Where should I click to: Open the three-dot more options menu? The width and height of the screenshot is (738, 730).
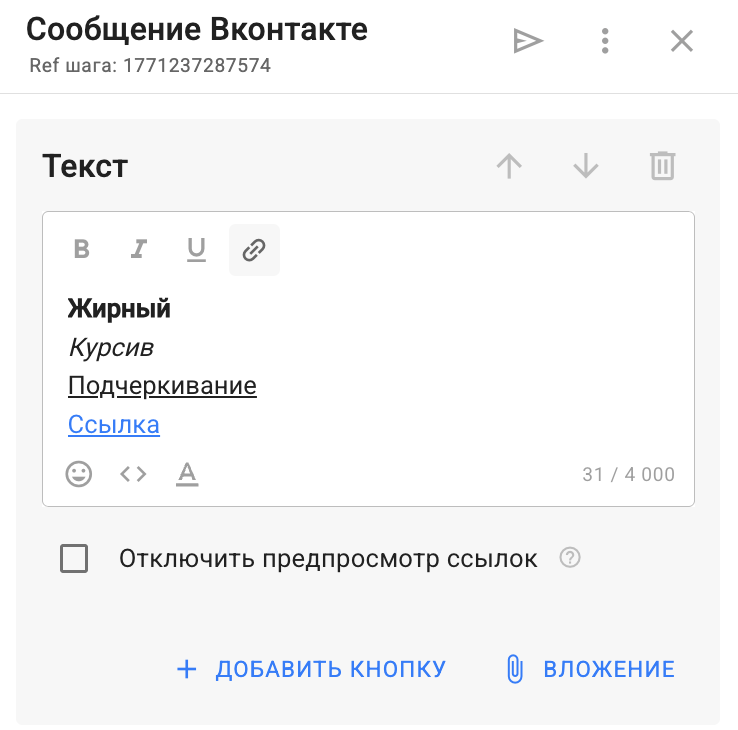click(x=605, y=41)
